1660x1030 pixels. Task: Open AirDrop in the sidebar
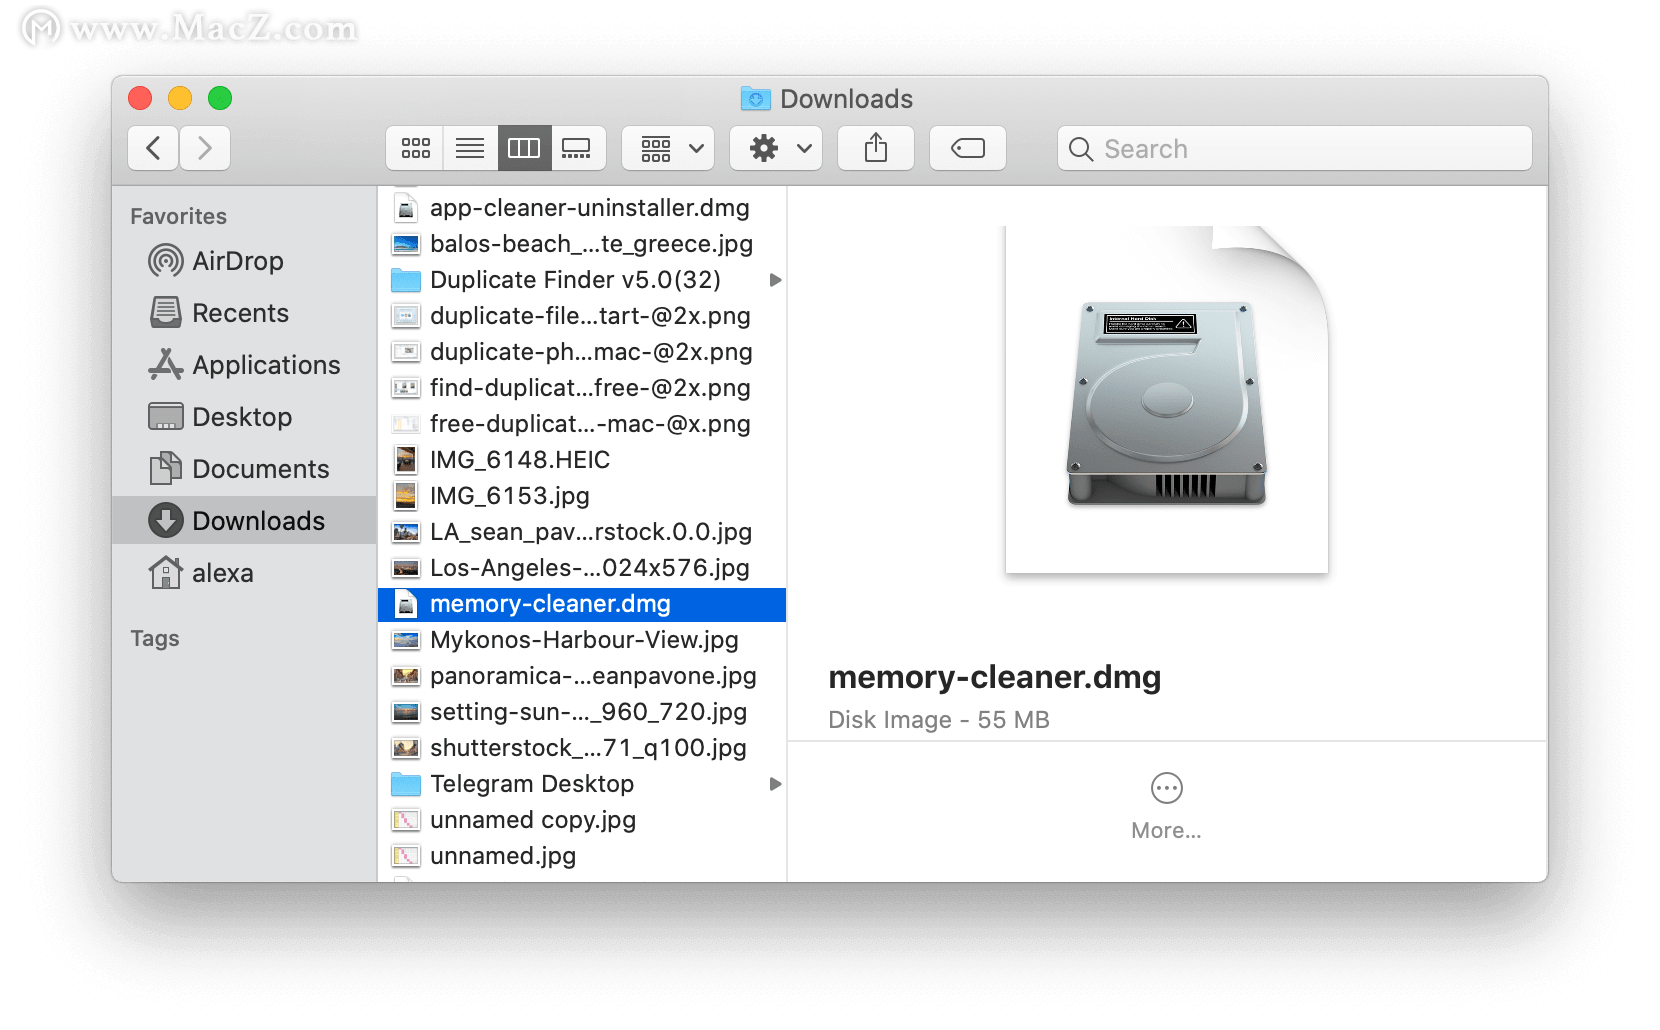point(244,261)
